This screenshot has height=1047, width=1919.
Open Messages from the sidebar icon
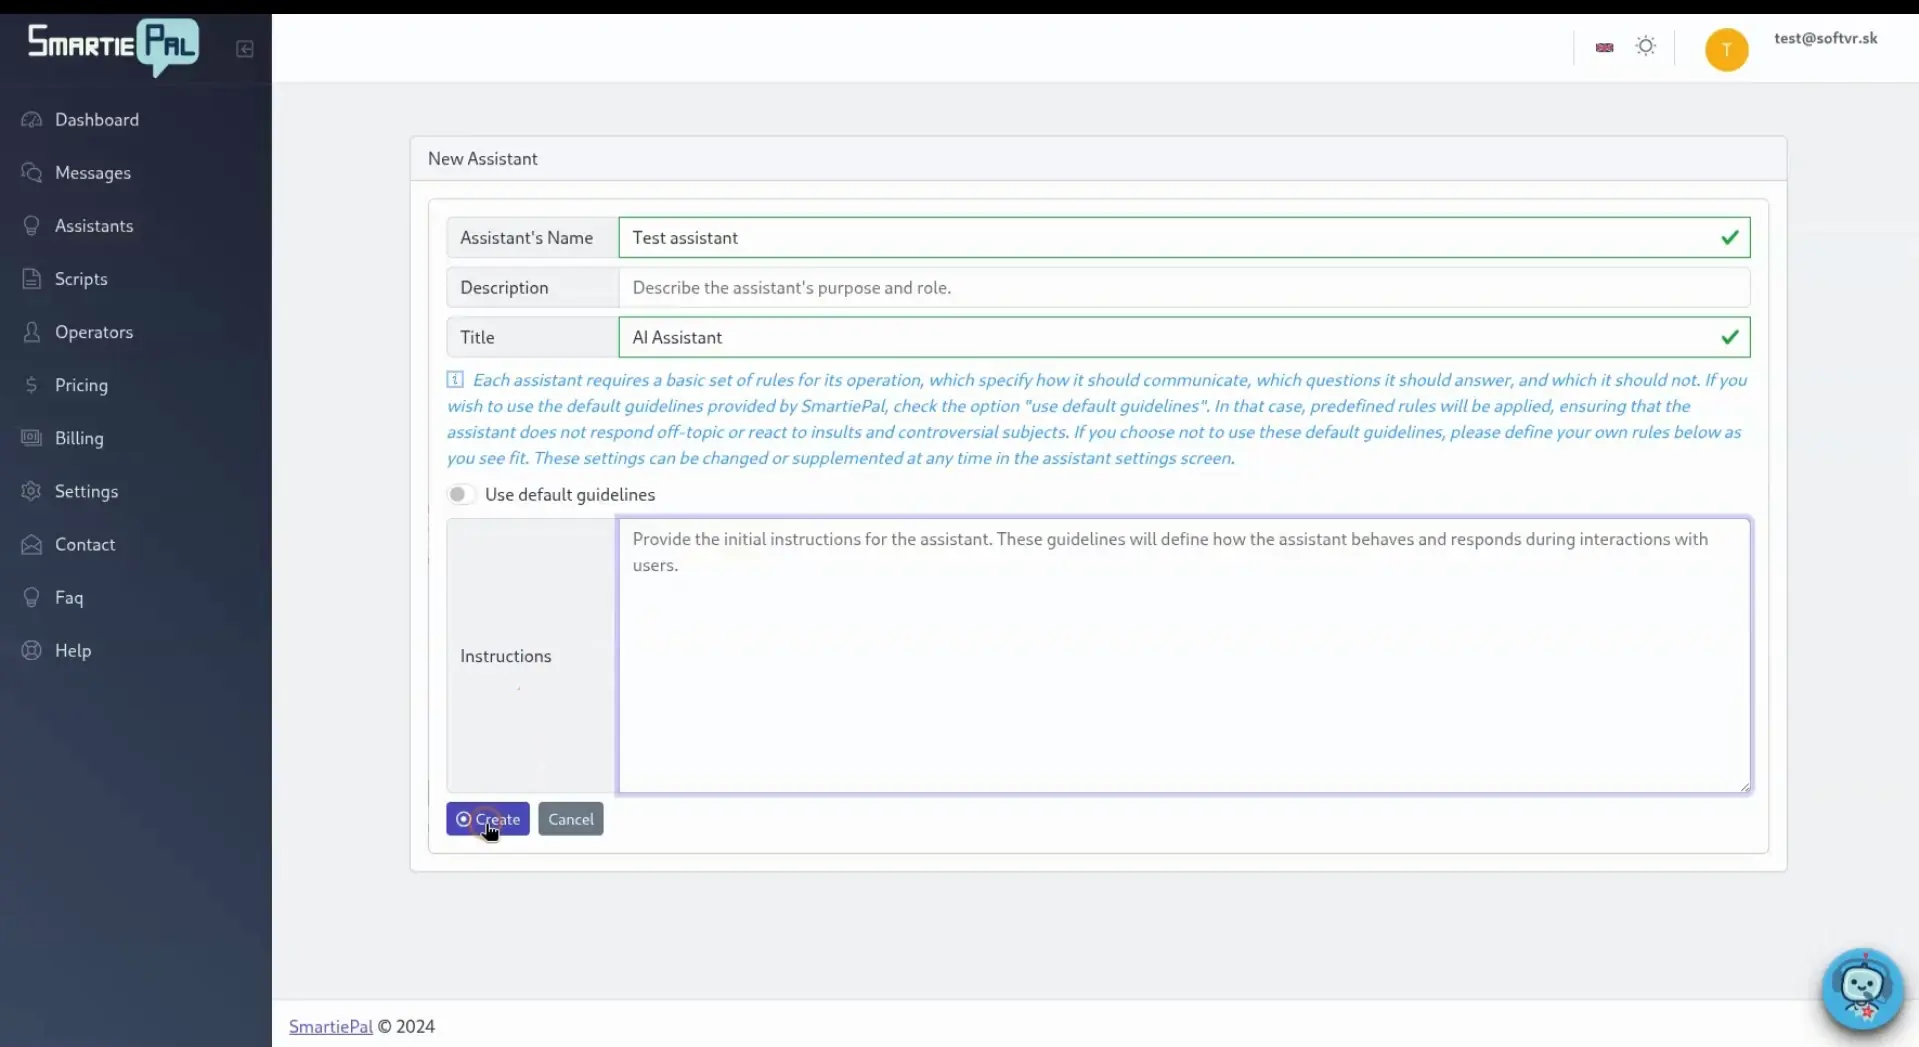31,172
